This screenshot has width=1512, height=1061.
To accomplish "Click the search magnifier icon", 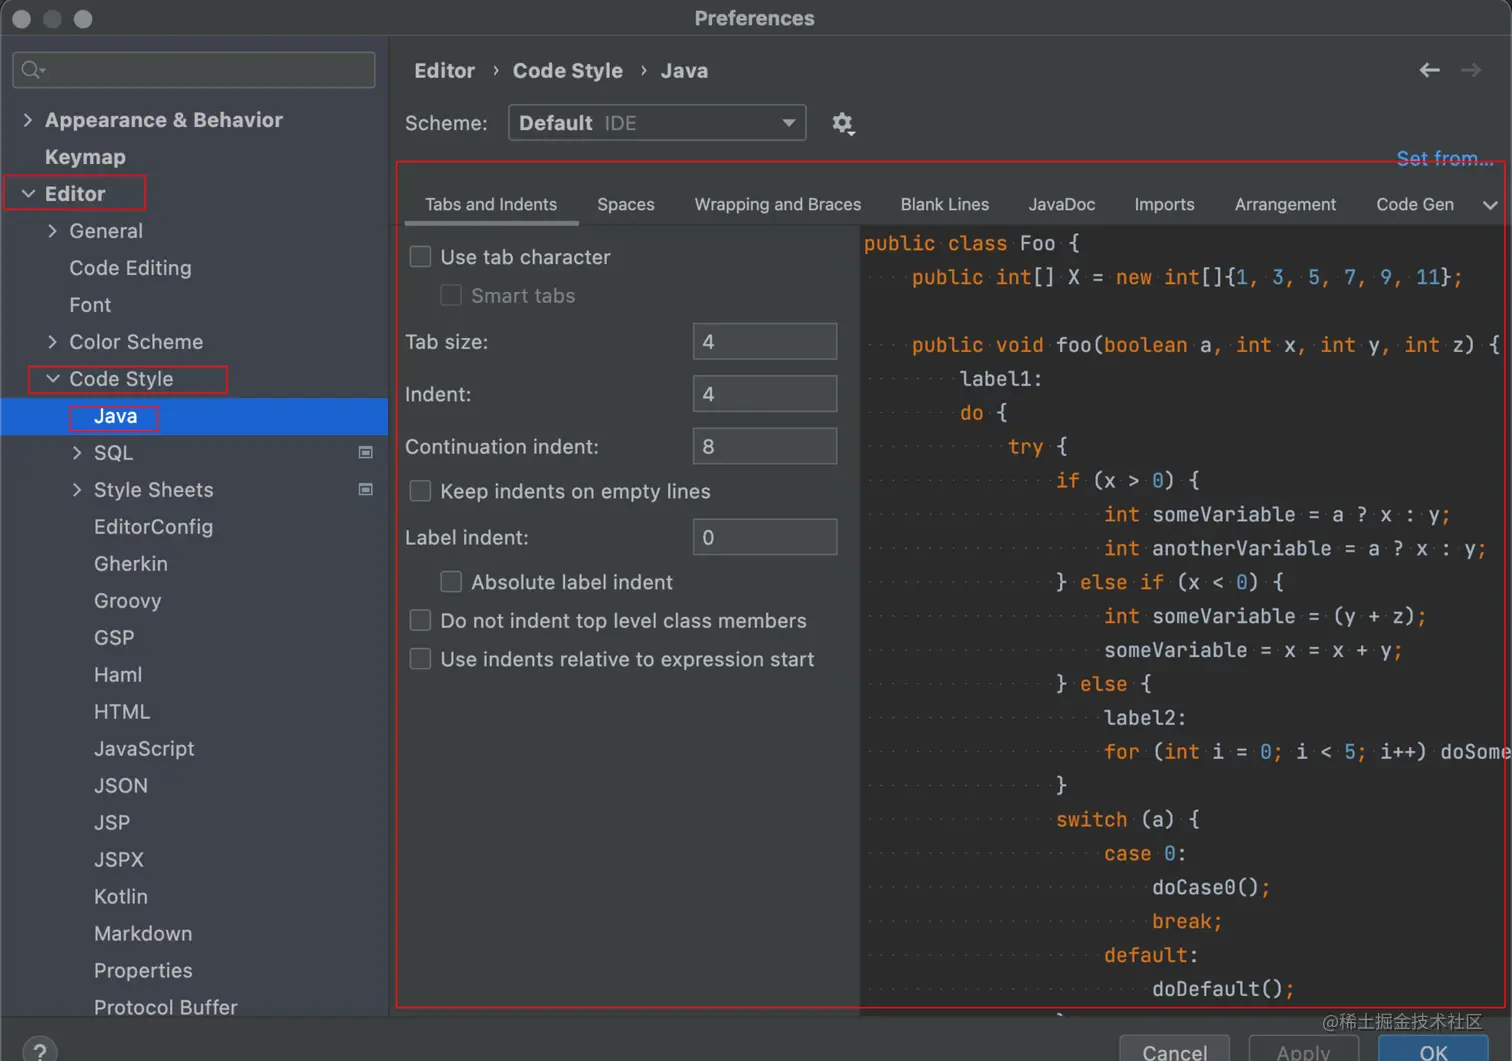I will [x=33, y=69].
